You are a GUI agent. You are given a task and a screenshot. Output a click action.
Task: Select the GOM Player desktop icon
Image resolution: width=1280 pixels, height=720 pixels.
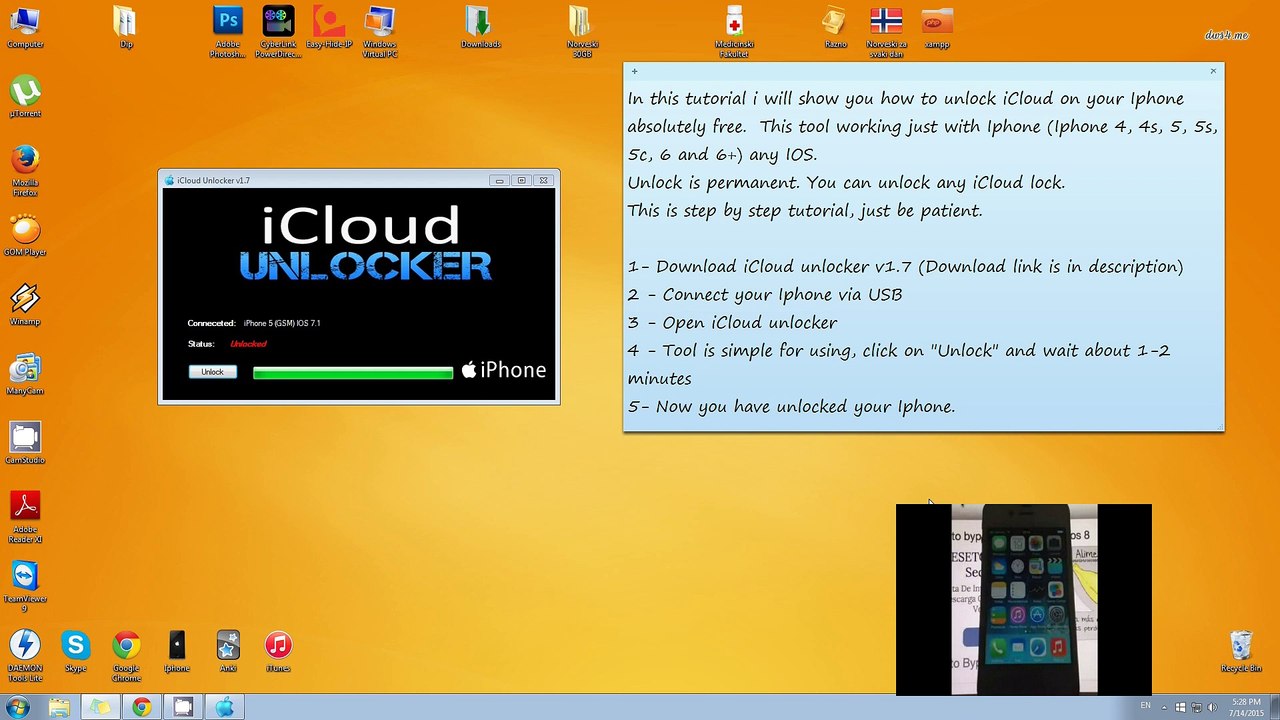pos(25,236)
